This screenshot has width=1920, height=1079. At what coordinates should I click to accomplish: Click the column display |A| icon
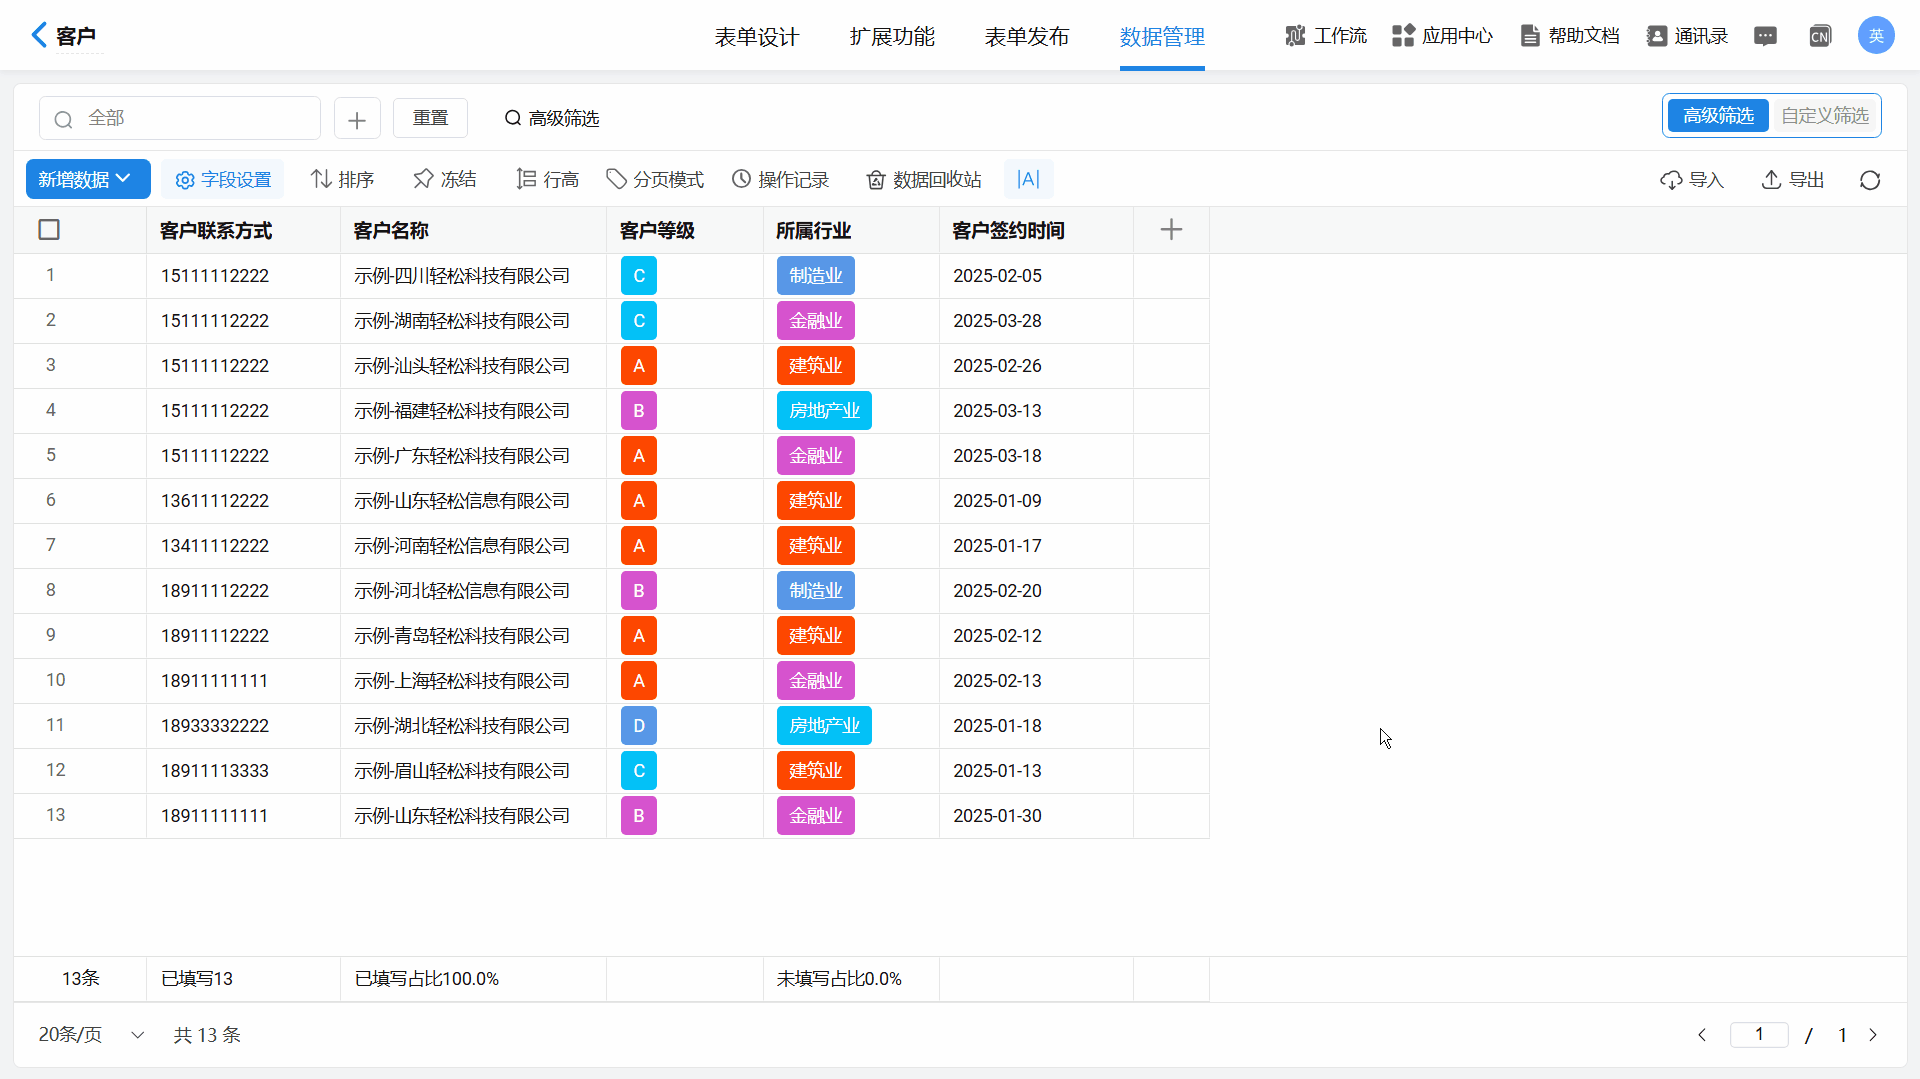click(x=1028, y=179)
